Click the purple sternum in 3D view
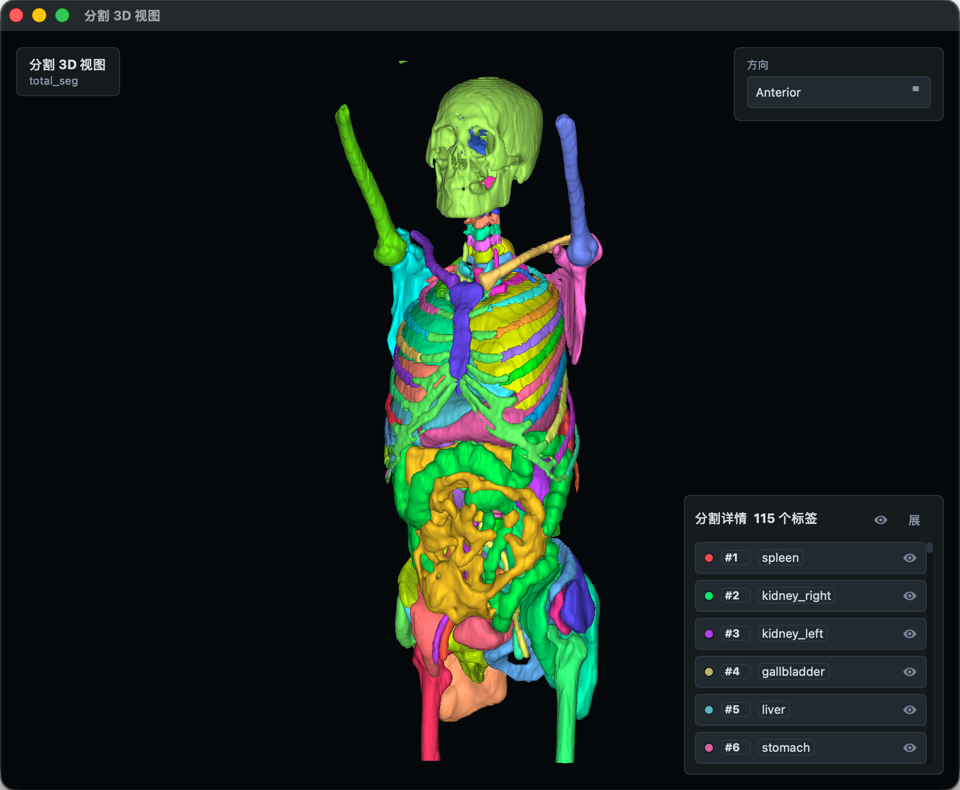Image resolution: width=960 pixels, height=790 pixels. 460,331
